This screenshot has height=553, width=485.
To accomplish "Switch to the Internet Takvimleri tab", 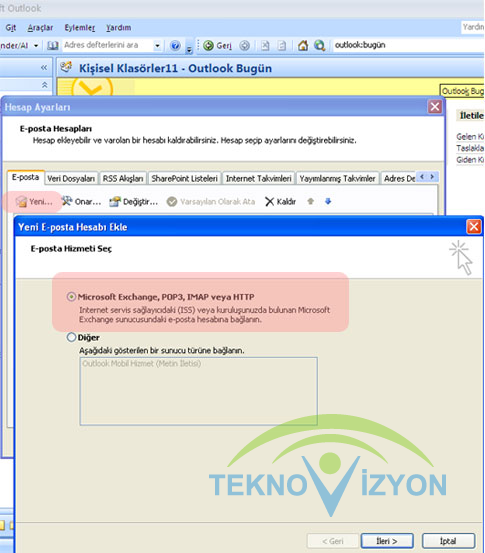I will 259,178.
